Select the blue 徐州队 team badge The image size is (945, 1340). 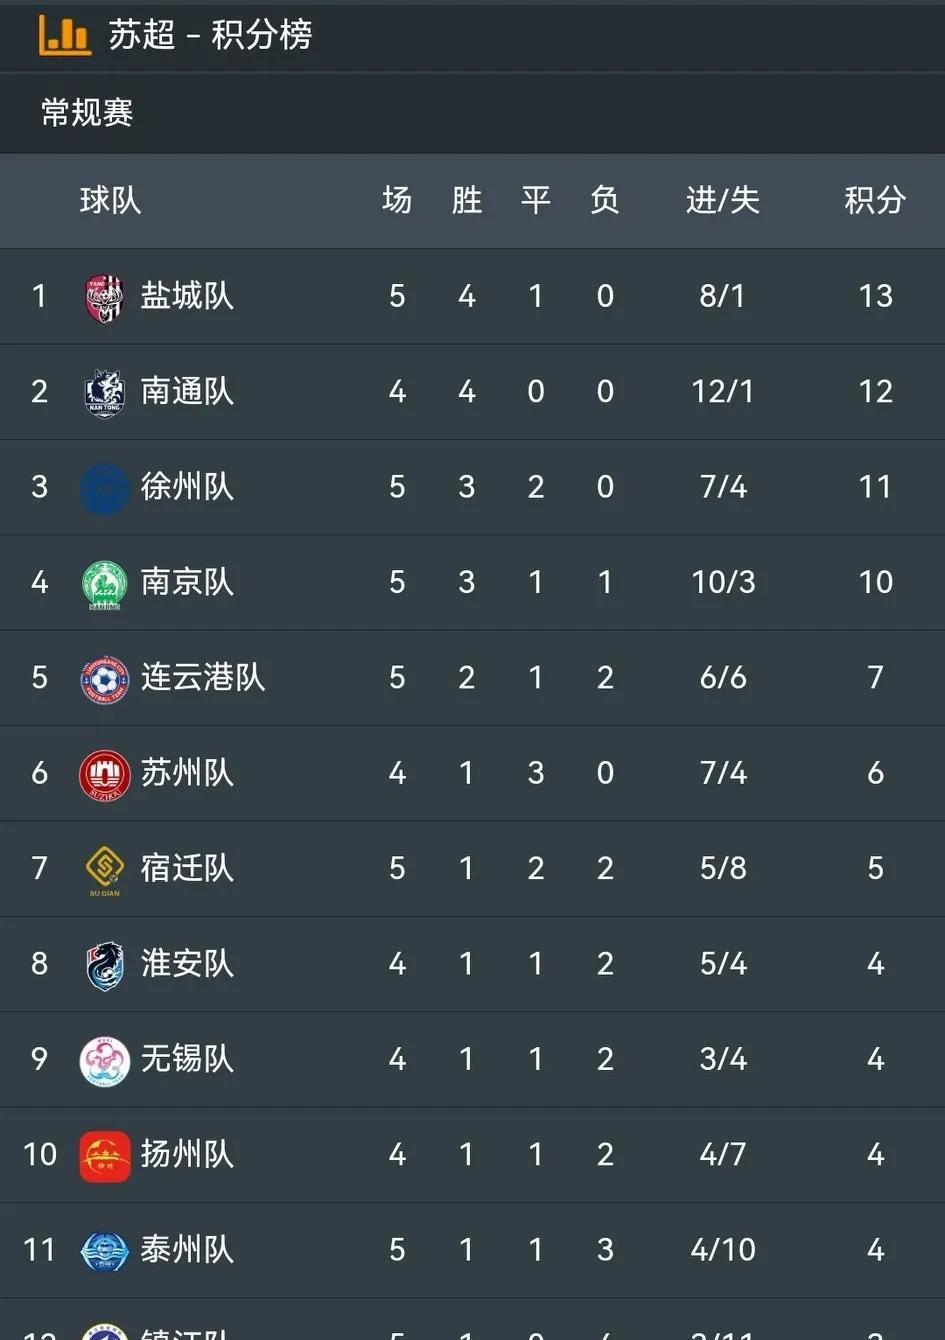(x=105, y=488)
